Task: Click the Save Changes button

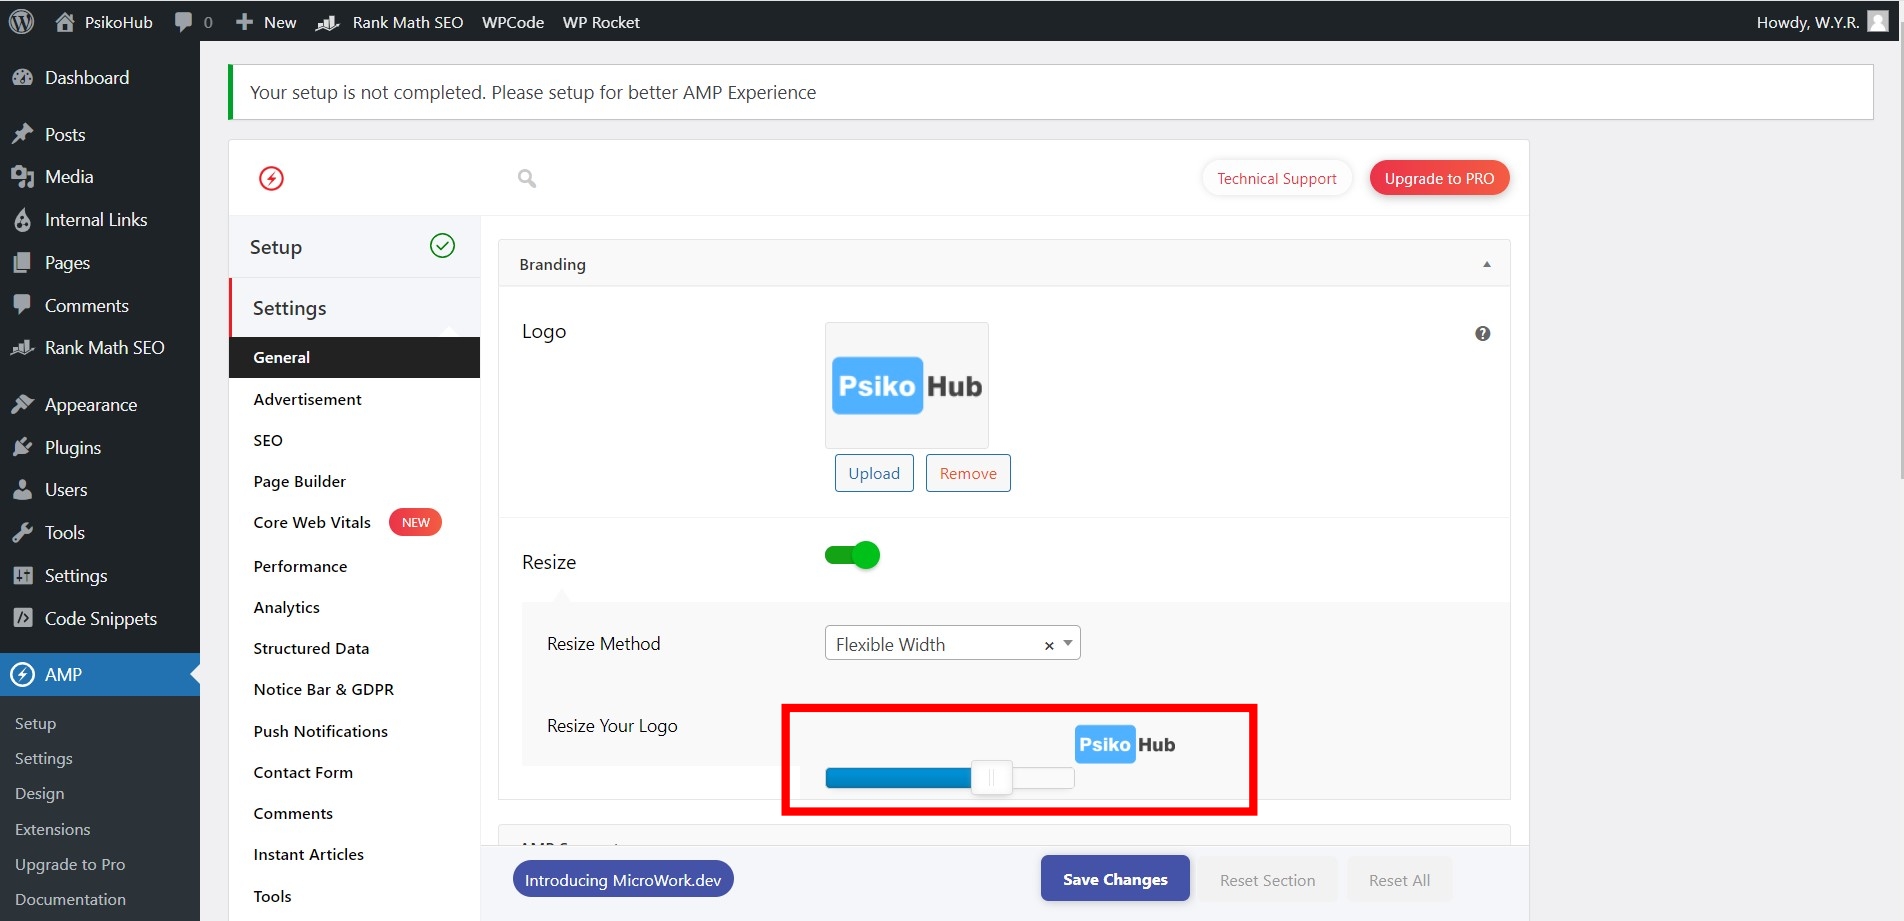Action: (x=1115, y=879)
